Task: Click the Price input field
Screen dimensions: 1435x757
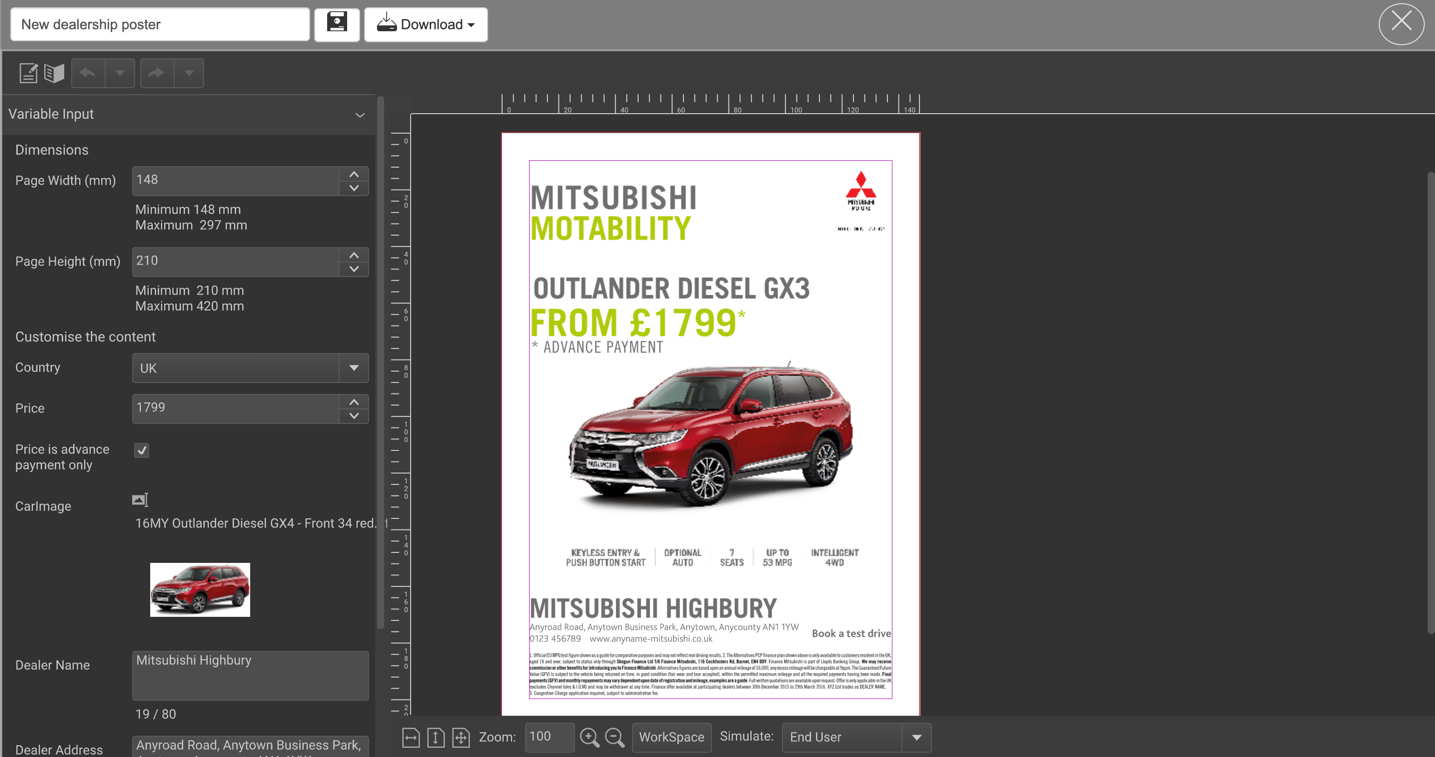Action: (x=236, y=408)
